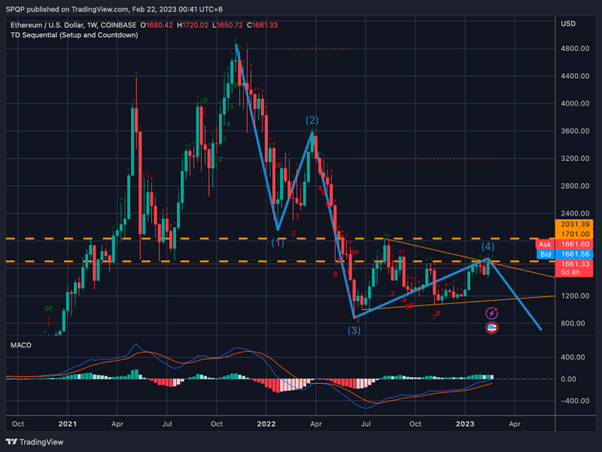Viewport: 602px width, 452px height.
Task: Click the Ask price label 1661.60
Action: pos(564,244)
